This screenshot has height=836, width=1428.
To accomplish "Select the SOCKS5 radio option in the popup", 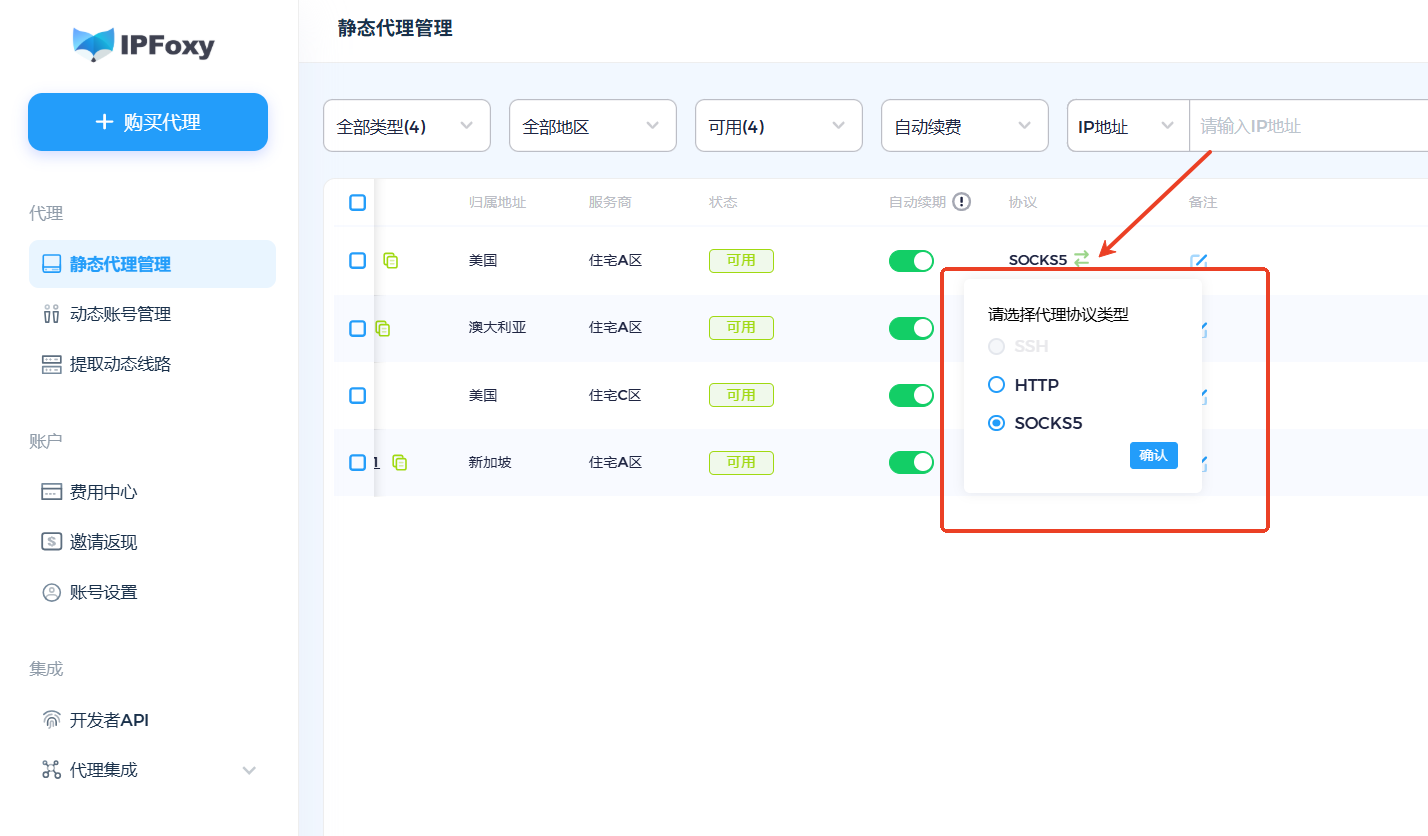I will click(x=996, y=423).
